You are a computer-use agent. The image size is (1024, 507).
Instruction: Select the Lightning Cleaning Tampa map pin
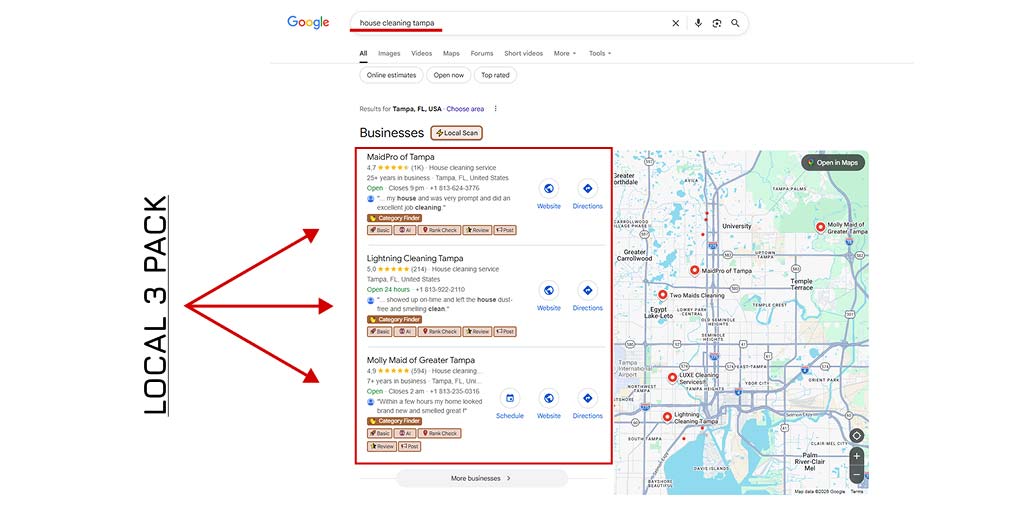(x=667, y=417)
